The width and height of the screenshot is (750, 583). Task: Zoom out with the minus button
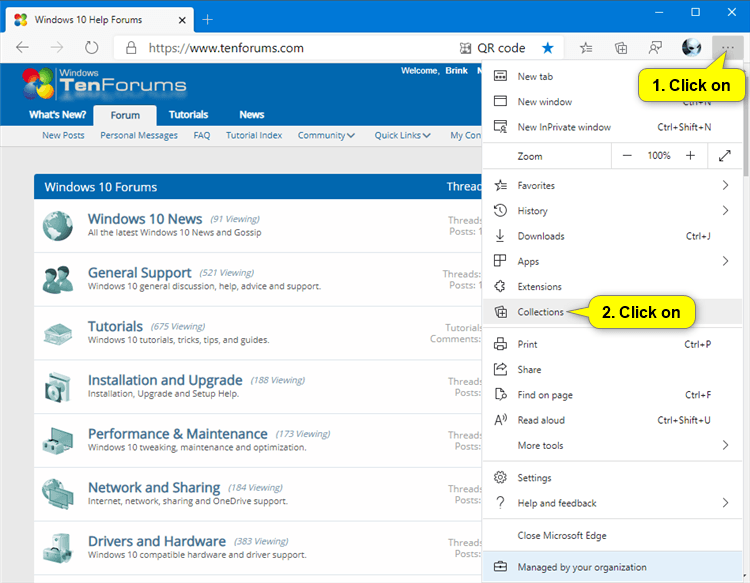point(627,155)
